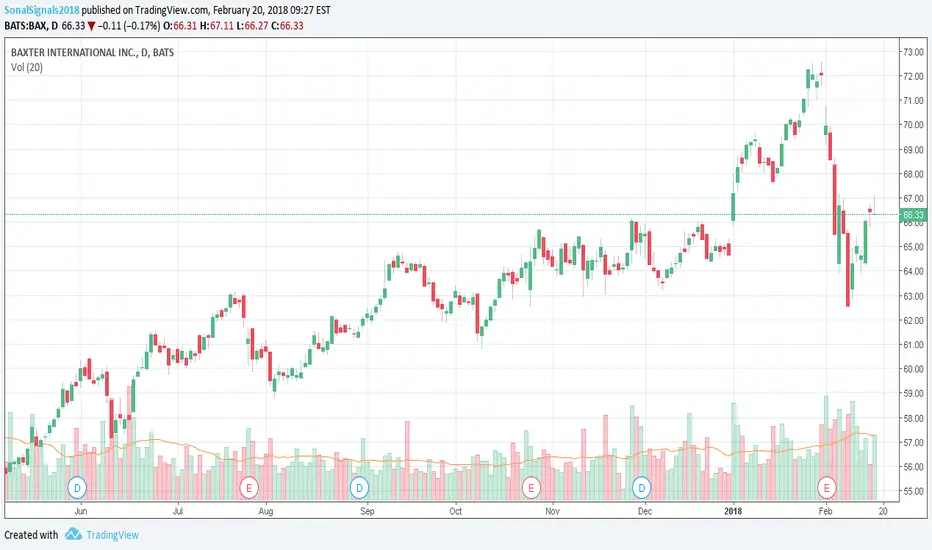The image size is (932, 550).
Task: Click the Vol (20) indicator label
Action: pyautogui.click(x=27, y=67)
